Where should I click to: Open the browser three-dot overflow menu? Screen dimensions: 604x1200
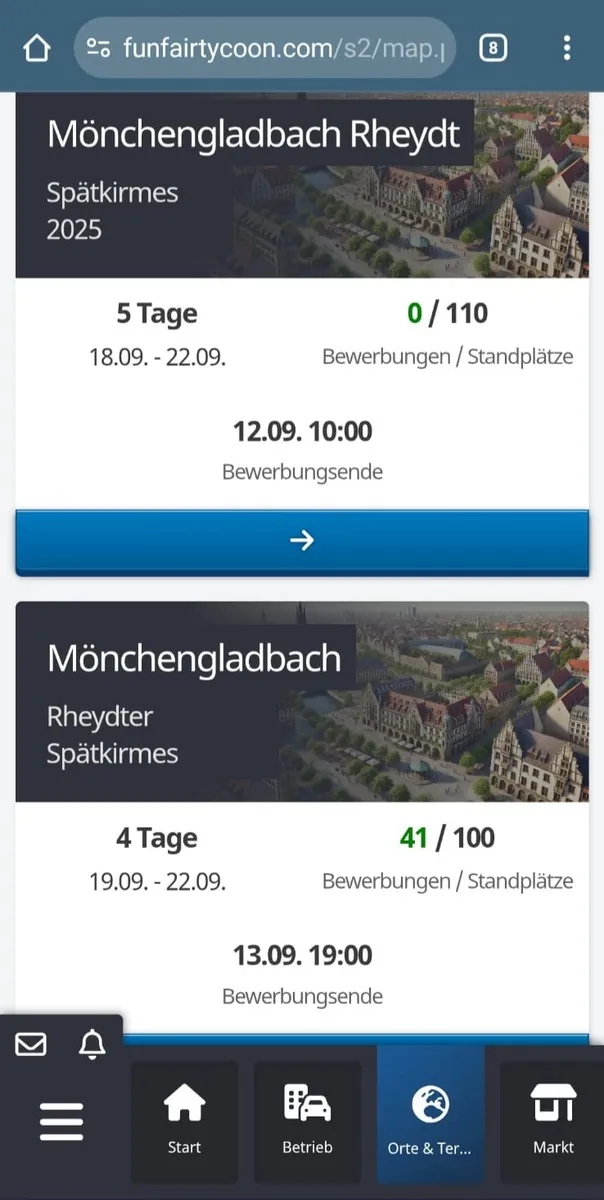tap(567, 48)
